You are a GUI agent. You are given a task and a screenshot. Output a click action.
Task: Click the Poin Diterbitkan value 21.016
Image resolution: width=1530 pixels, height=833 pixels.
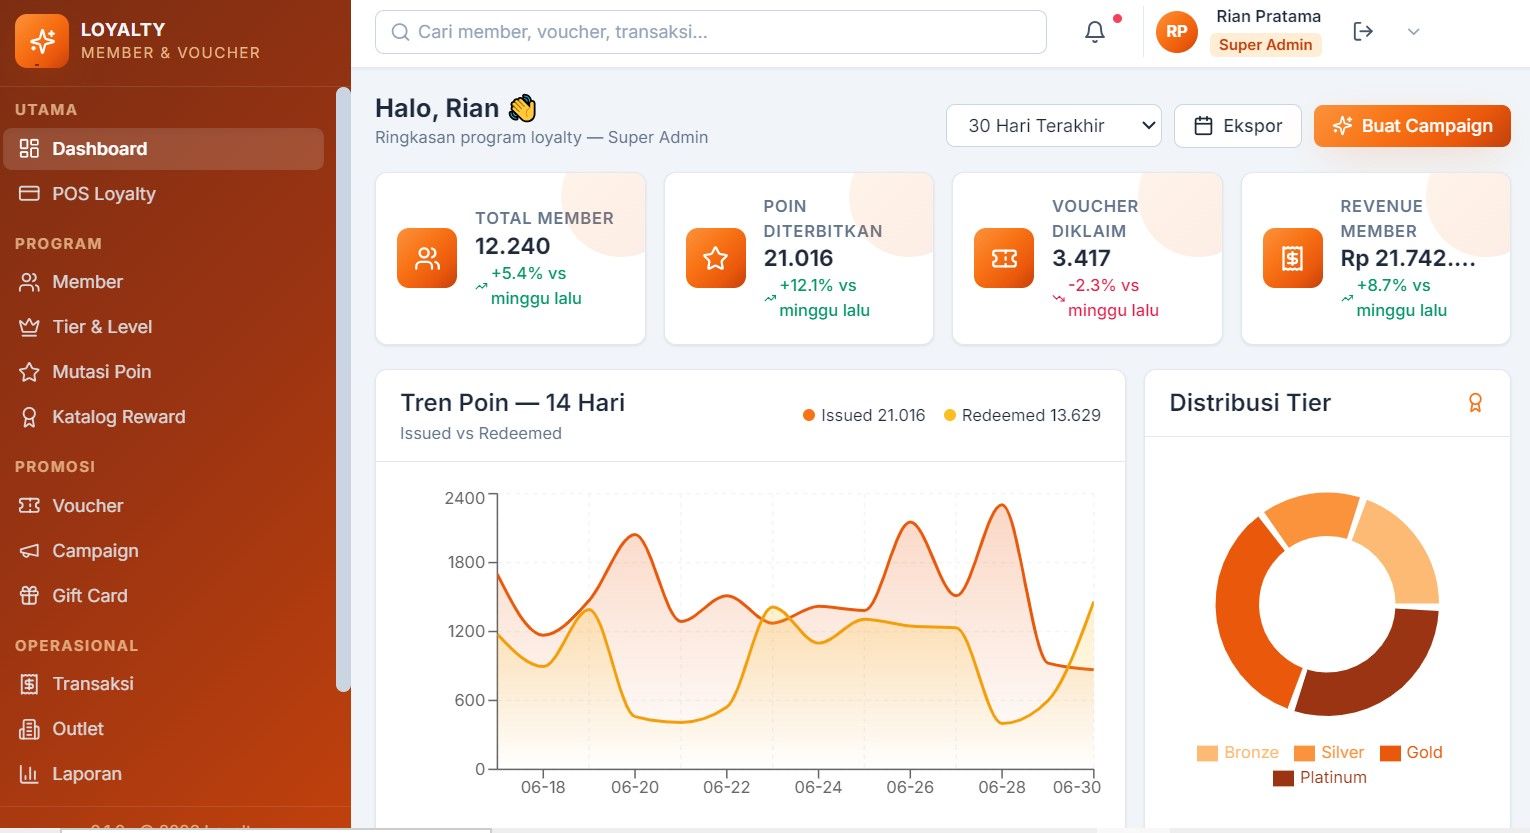(x=798, y=258)
